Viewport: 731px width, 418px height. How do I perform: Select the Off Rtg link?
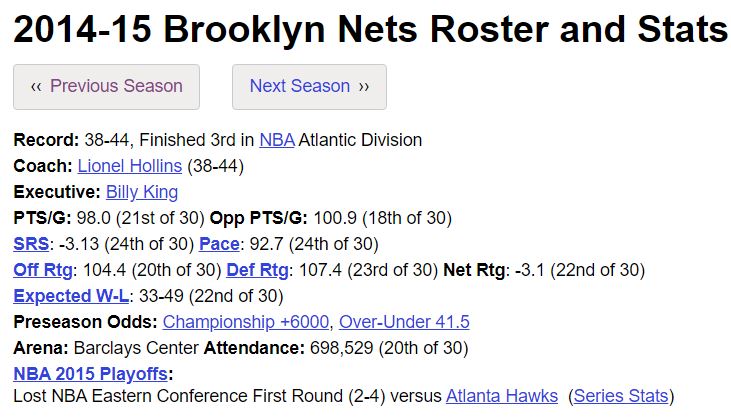43,270
